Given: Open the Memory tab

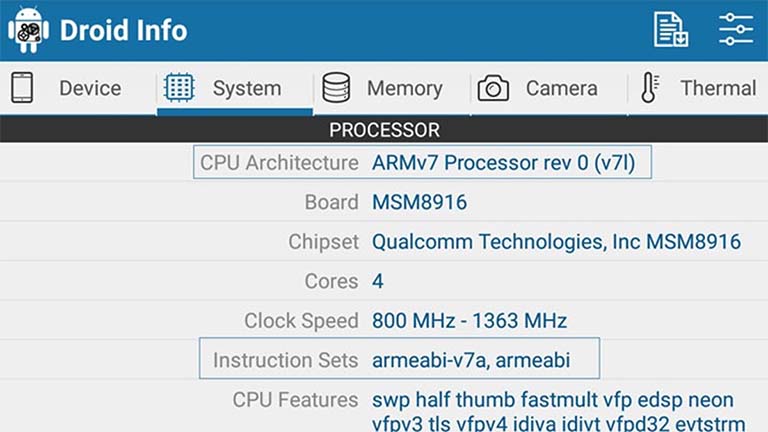Looking at the screenshot, I should 404,88.
